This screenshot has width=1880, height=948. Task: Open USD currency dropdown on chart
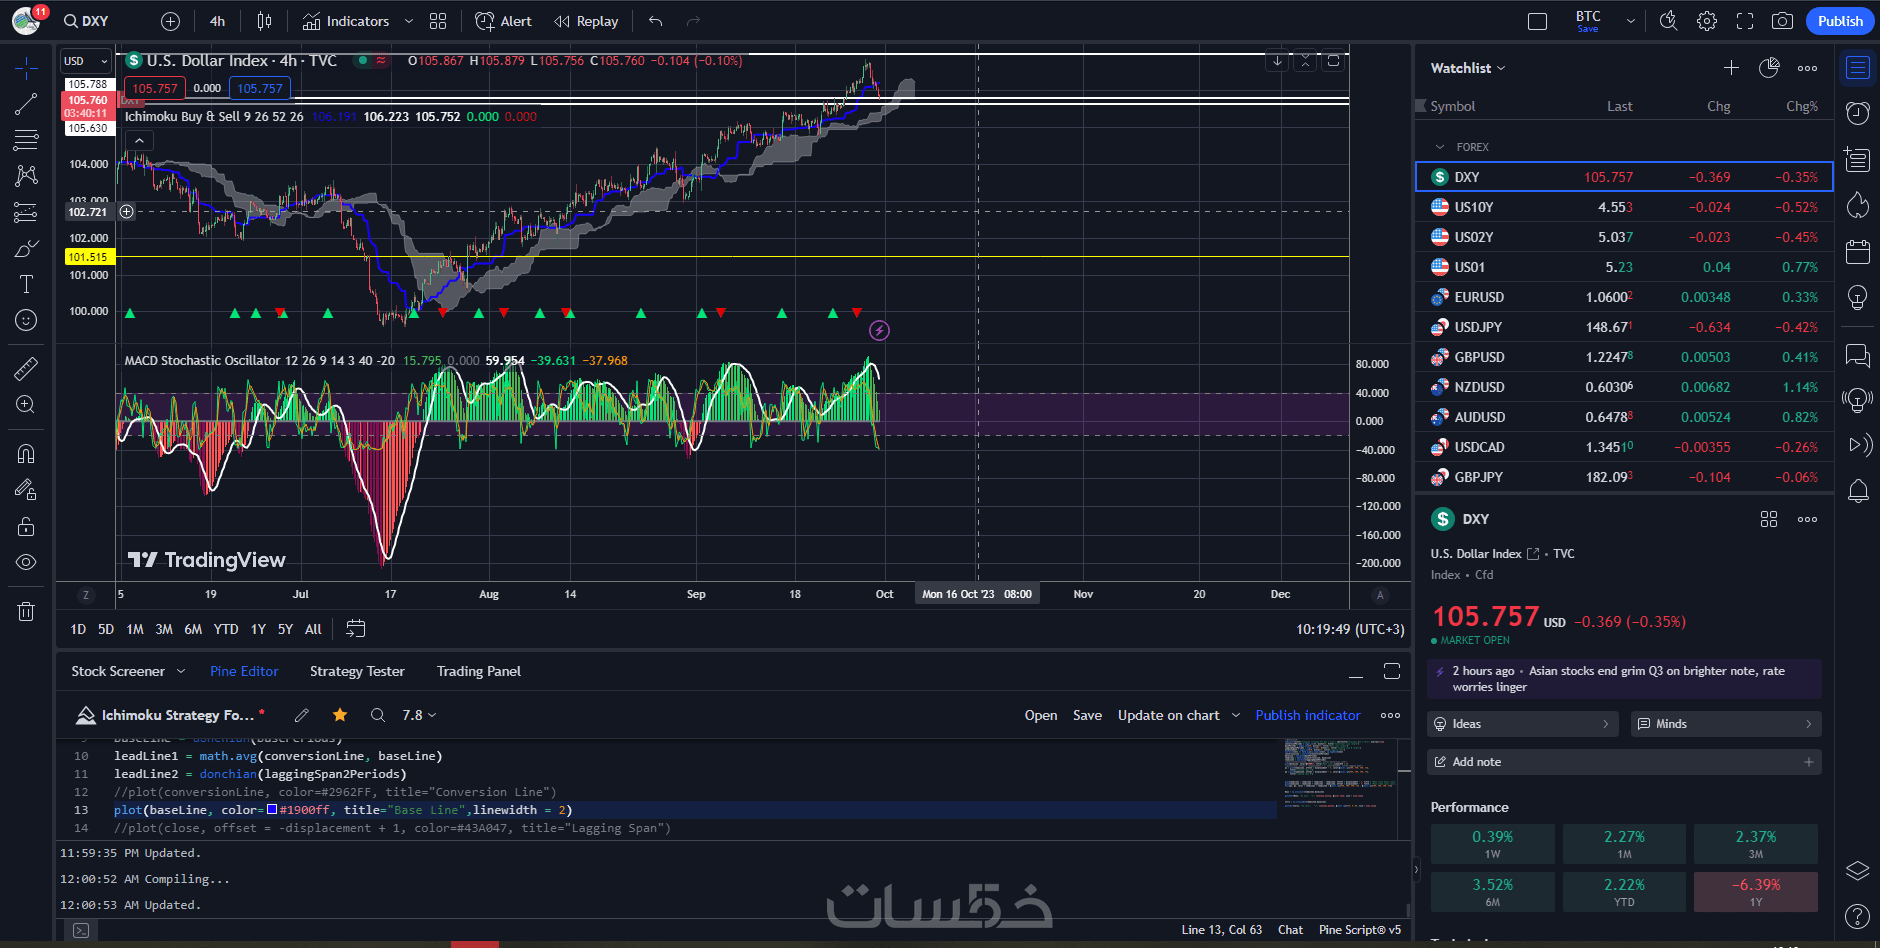86,61
